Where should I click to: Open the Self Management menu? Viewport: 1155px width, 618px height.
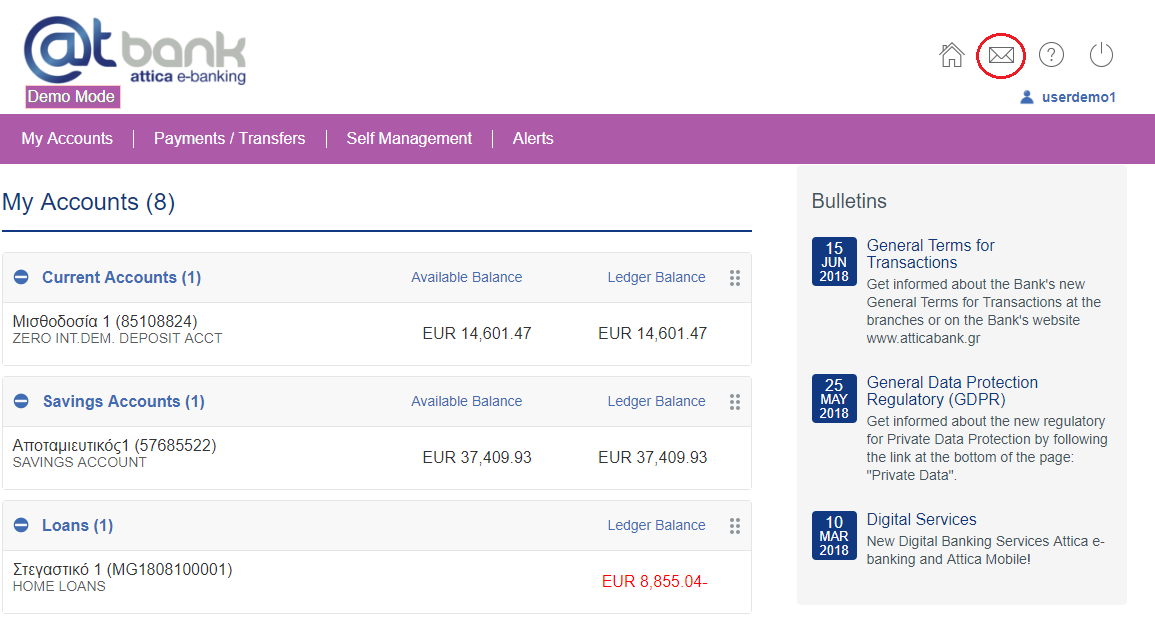click(x=409, y=138)
